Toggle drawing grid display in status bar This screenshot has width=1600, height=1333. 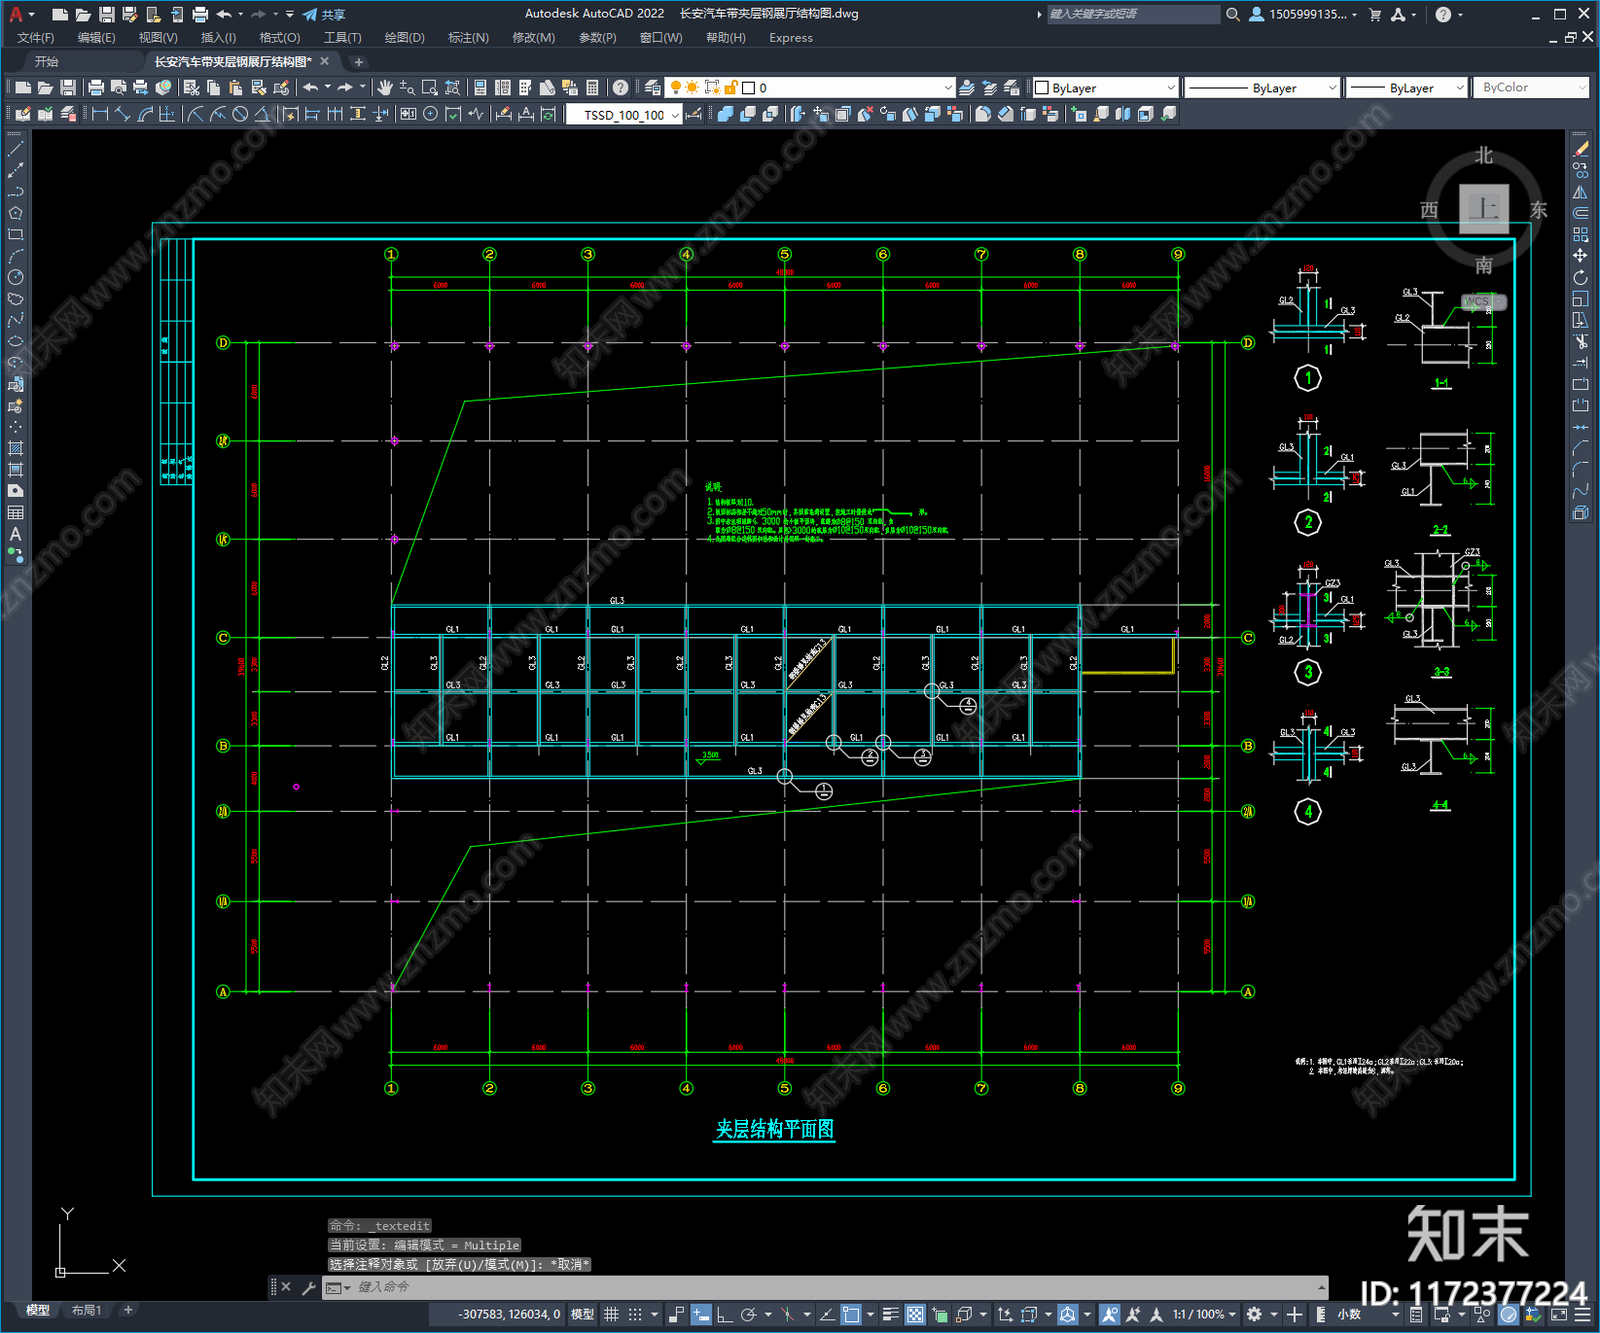click(611, 1314)
